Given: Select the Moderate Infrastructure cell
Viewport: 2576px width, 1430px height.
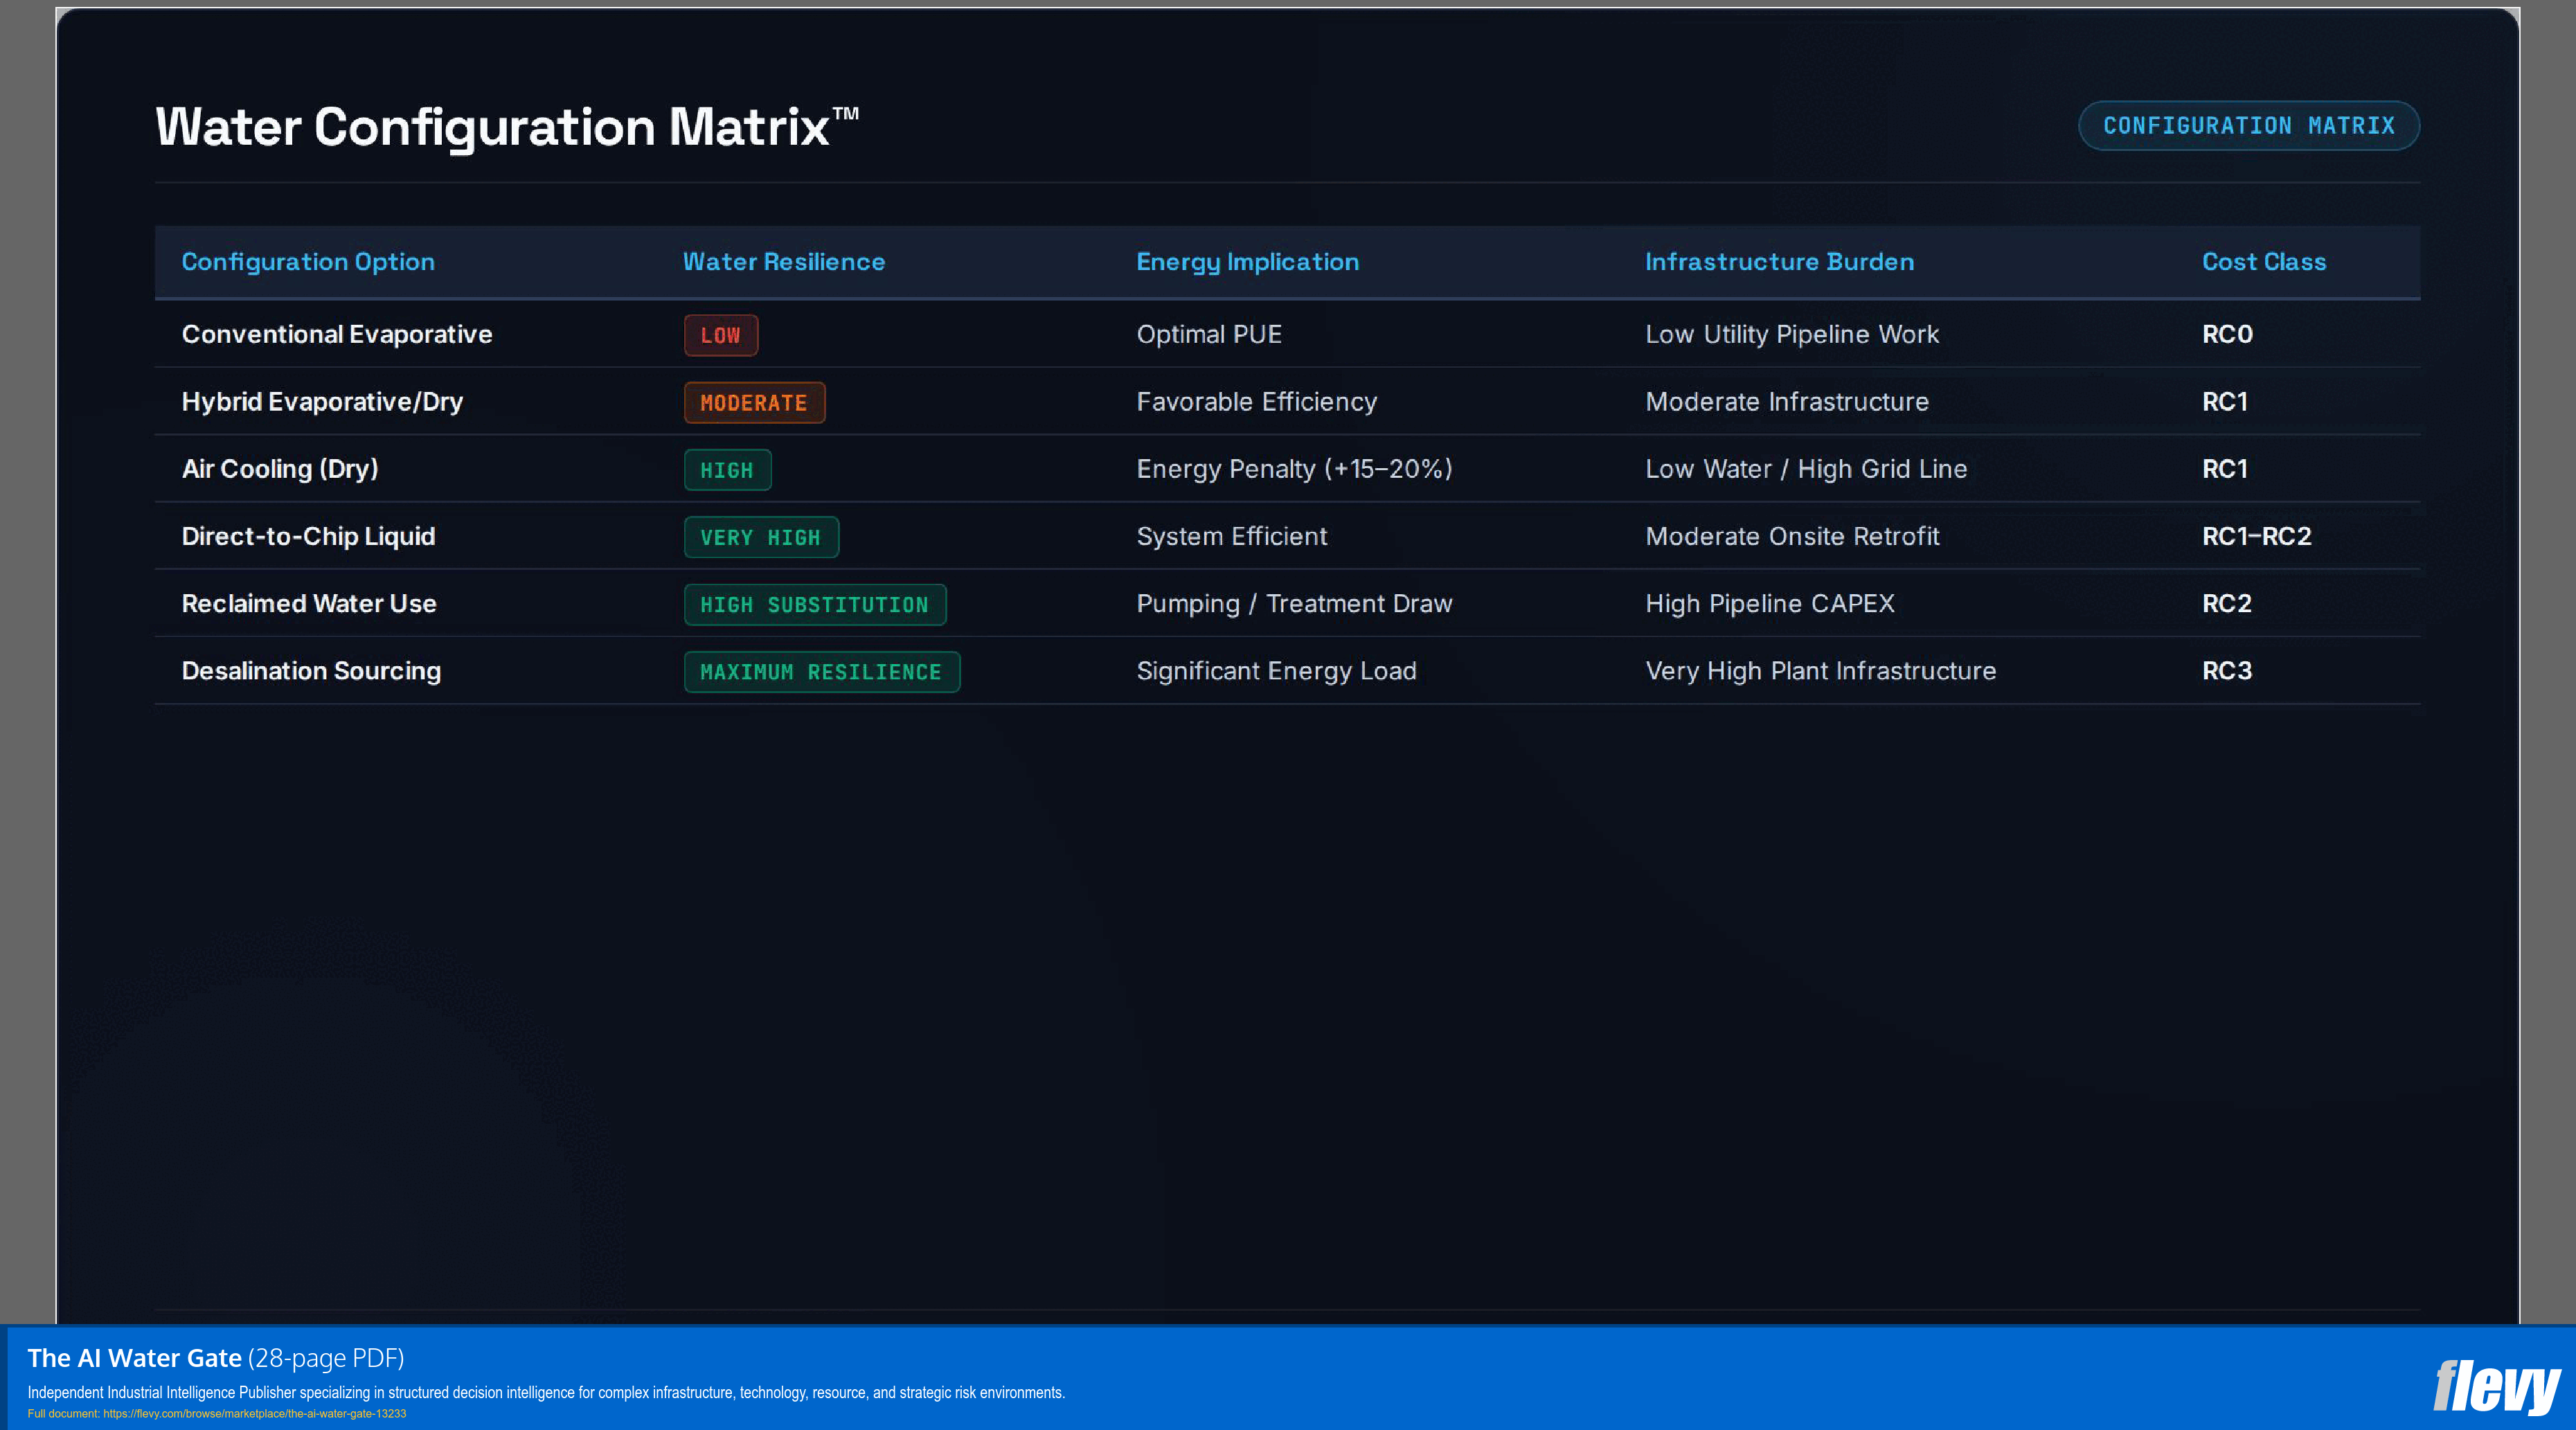Looking at the screenshot, I should pos(1787,402).
